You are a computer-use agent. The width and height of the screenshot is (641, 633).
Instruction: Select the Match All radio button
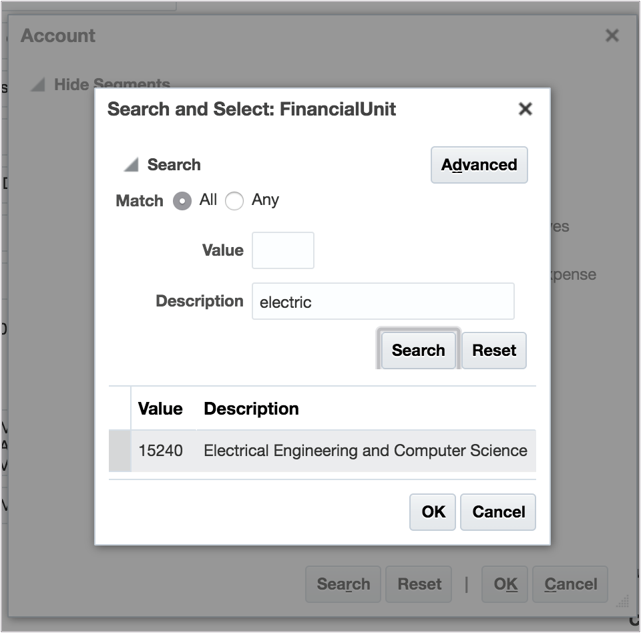click(x=183, y=201)
